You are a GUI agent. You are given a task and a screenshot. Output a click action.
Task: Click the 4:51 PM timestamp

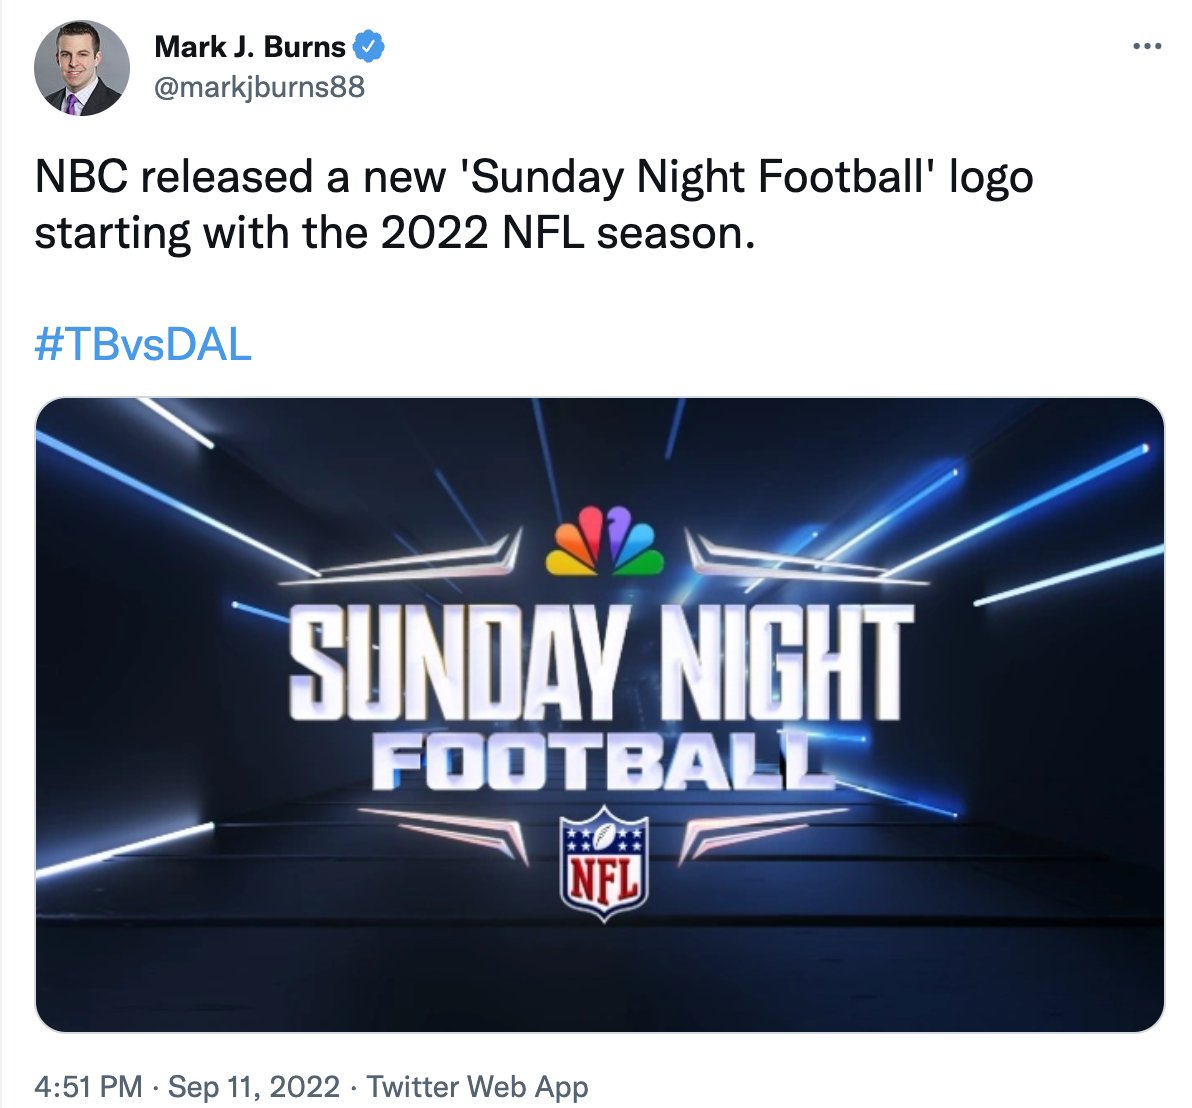tap(88, 1086)
